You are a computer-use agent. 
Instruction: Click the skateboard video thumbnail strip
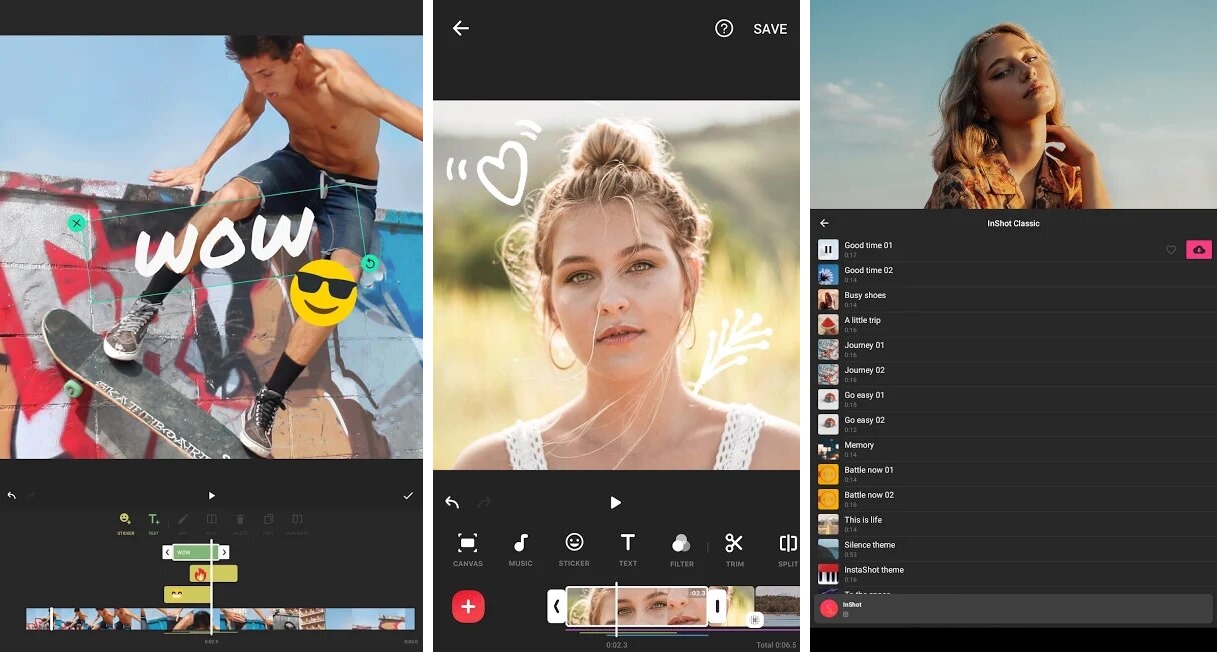click(x=220, y=619)
